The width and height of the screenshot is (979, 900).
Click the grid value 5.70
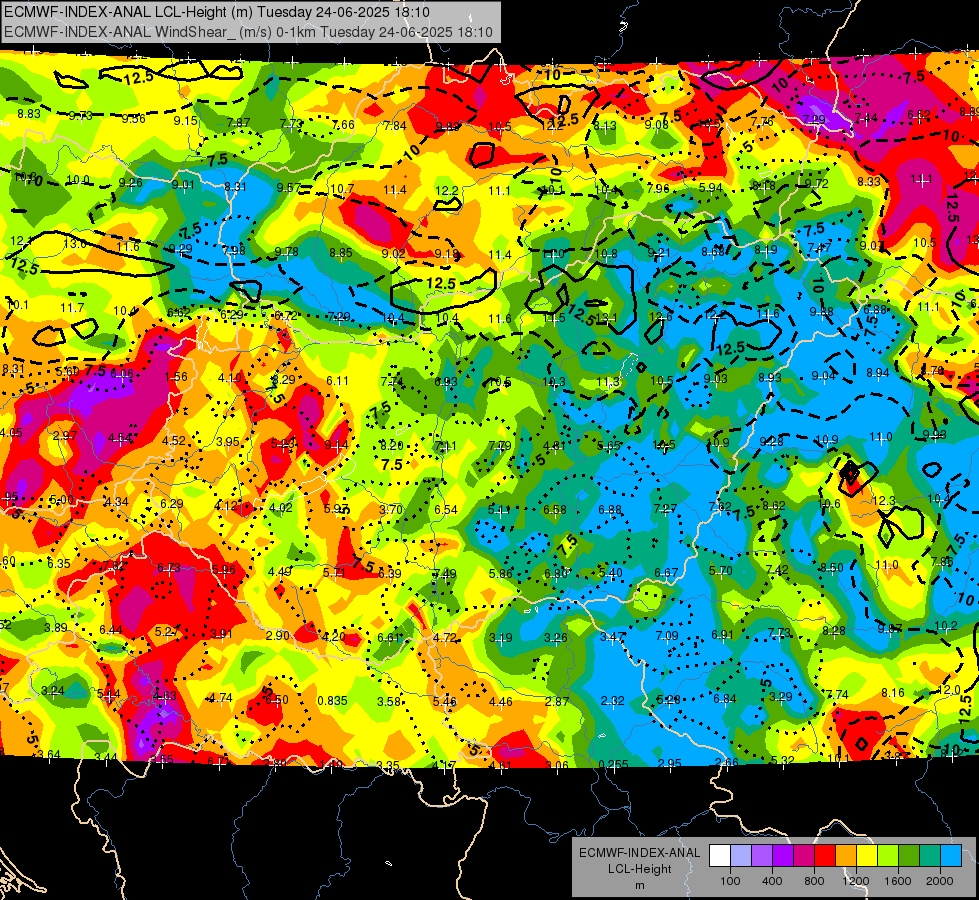coord(721,571)
